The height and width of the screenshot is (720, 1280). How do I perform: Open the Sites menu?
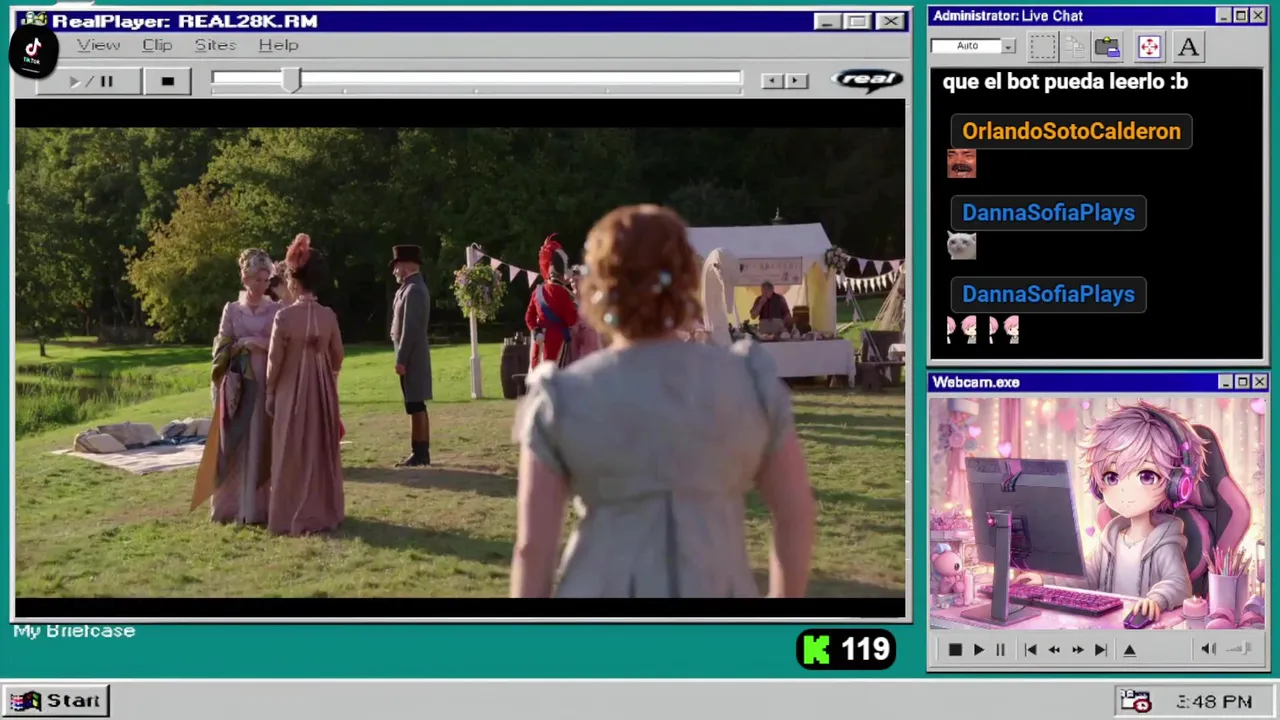[x=215, y=45]
